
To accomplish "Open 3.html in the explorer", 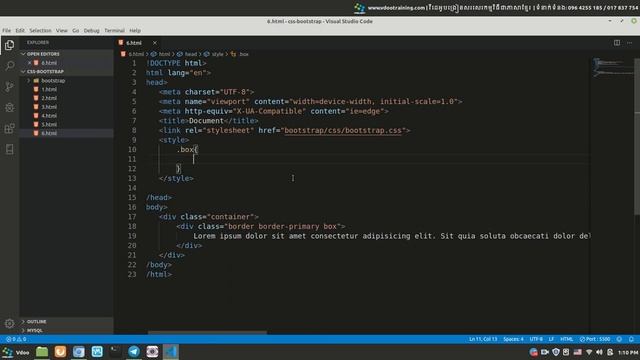I will (x=66, y=107).
